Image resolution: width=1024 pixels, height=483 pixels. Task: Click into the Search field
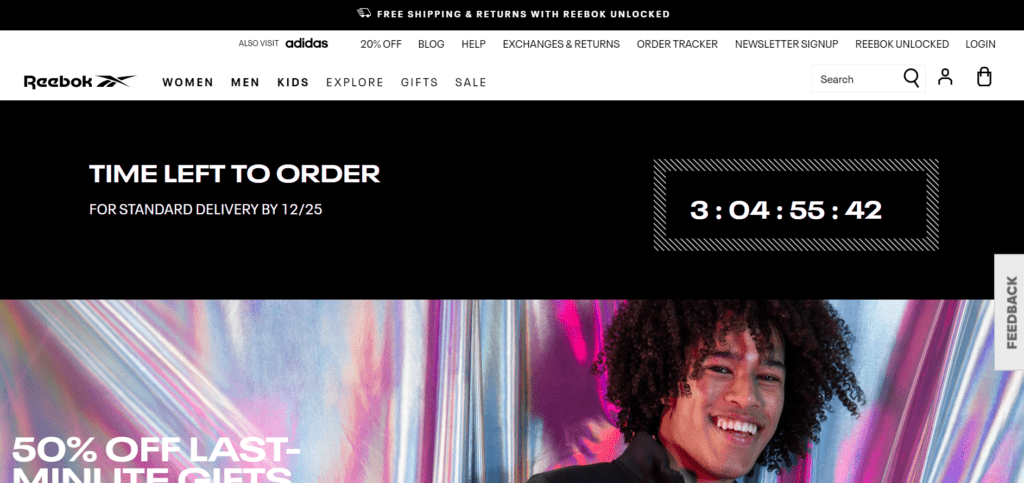pyautogui.click(x=856, y=79)
